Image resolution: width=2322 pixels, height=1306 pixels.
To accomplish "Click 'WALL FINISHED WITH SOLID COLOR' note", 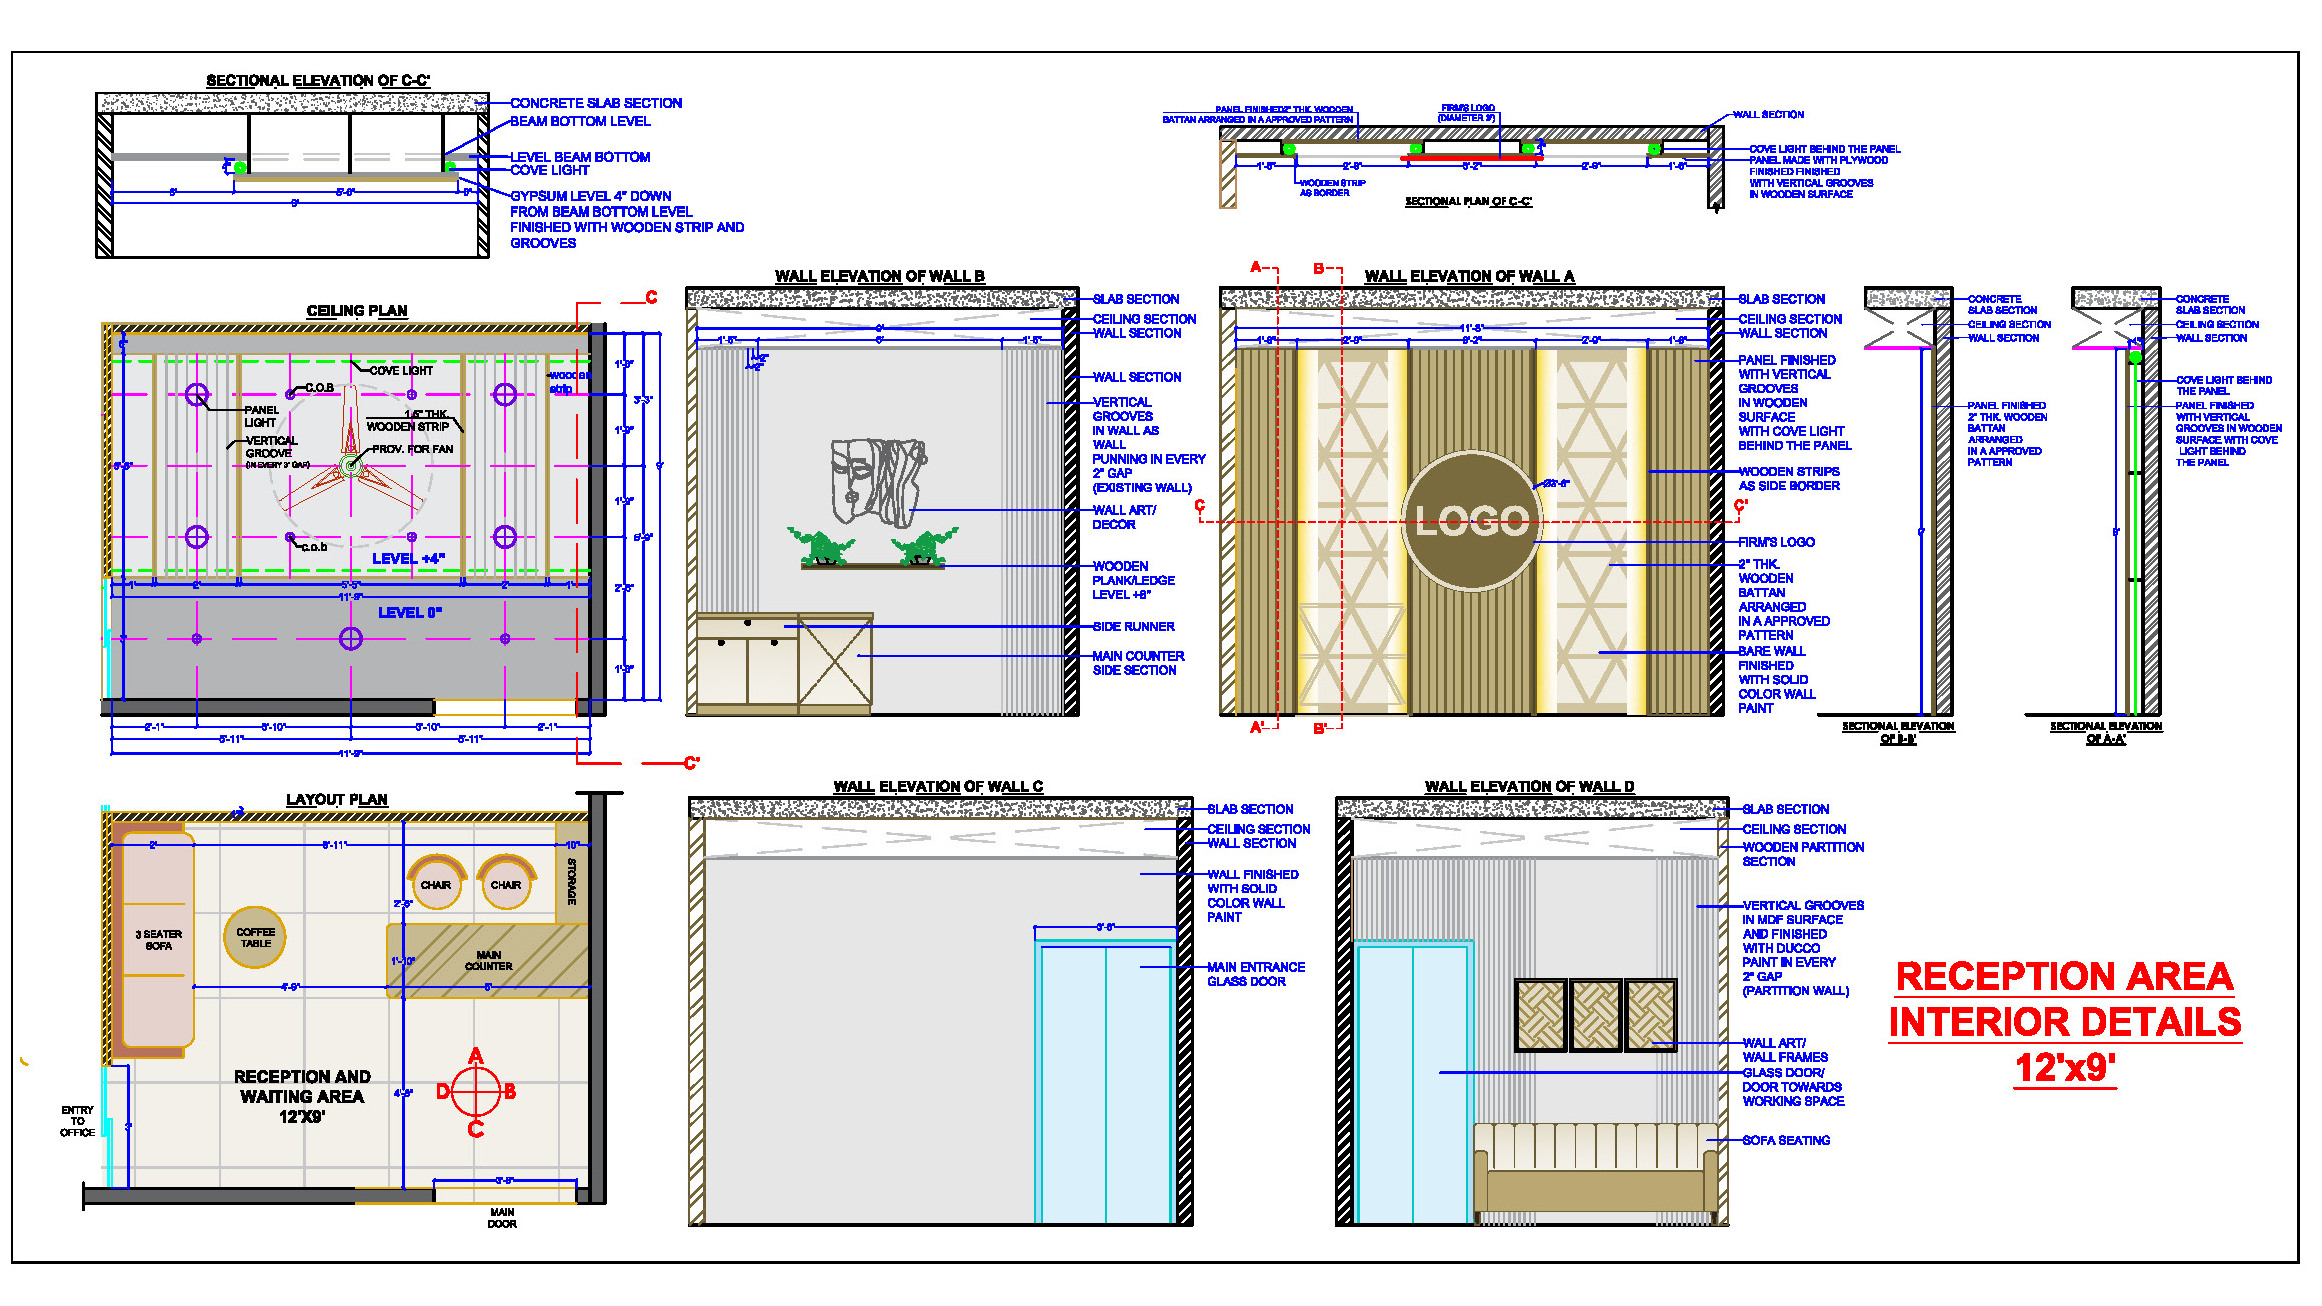I will point(1253,895).
